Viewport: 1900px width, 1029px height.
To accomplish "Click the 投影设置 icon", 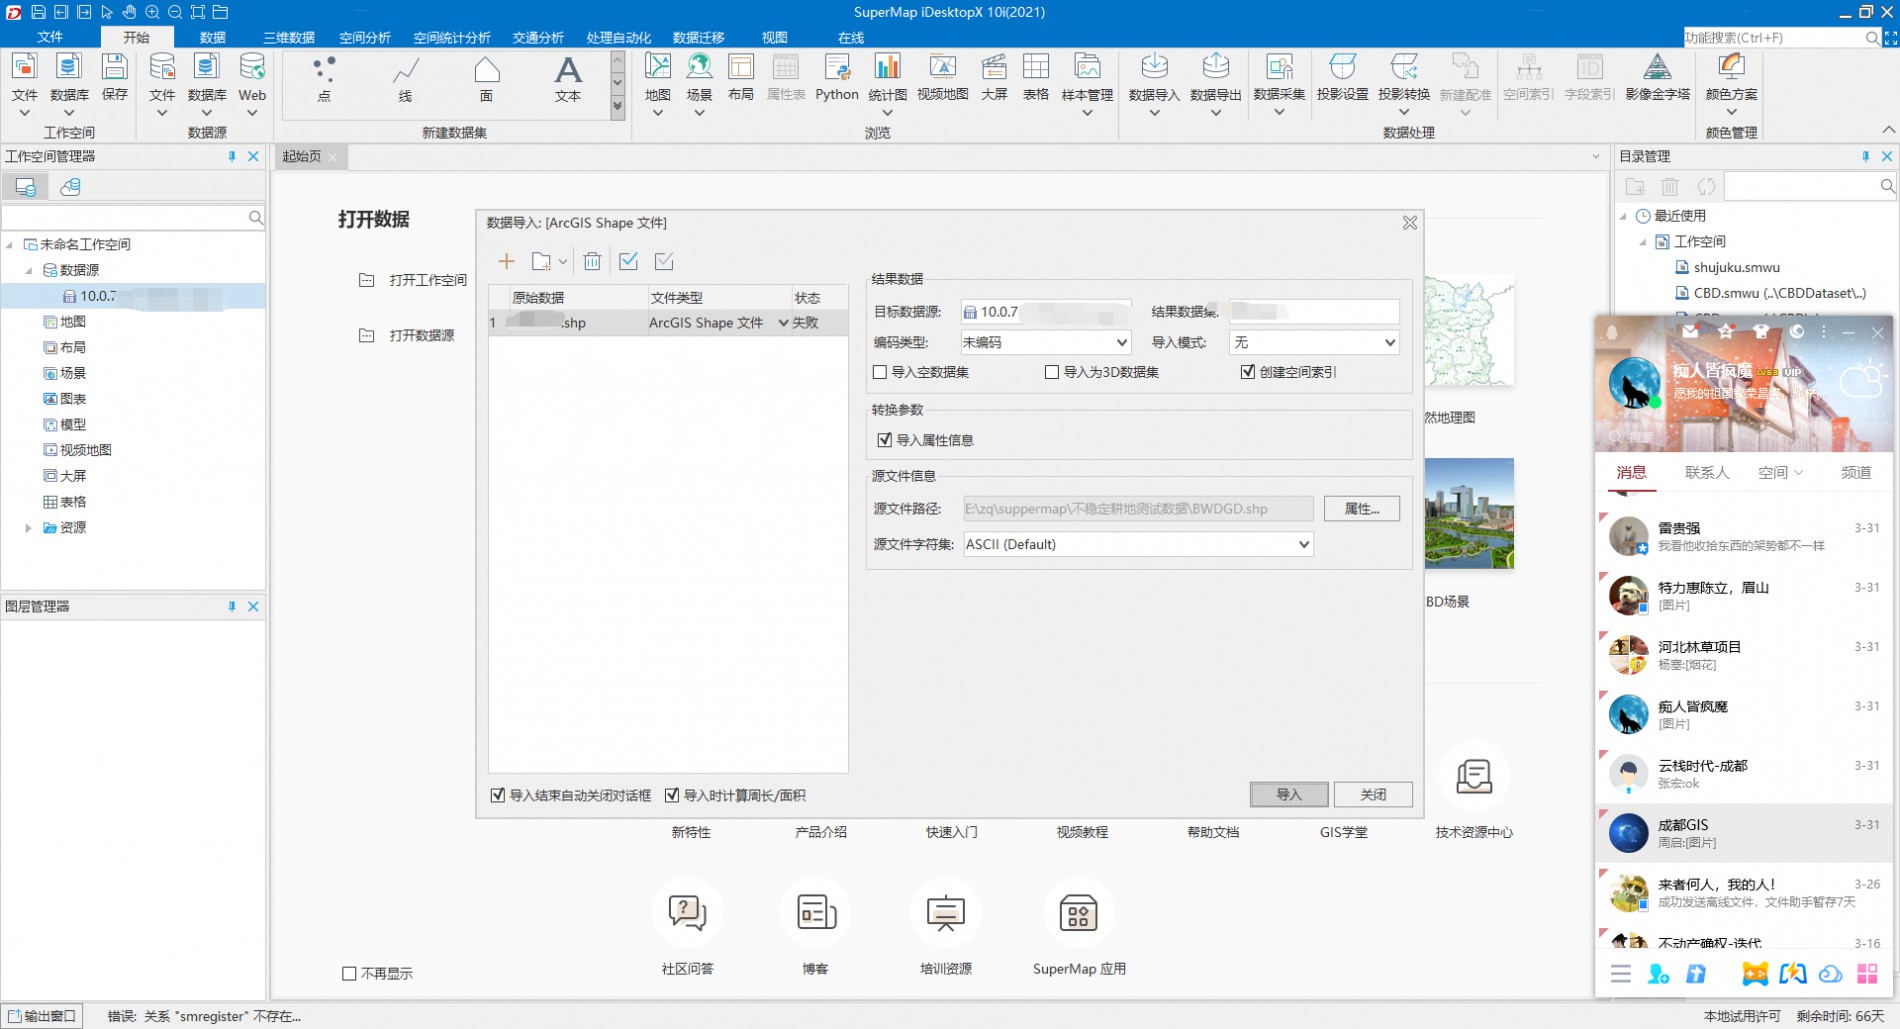I will click(x=1342, y=77).
